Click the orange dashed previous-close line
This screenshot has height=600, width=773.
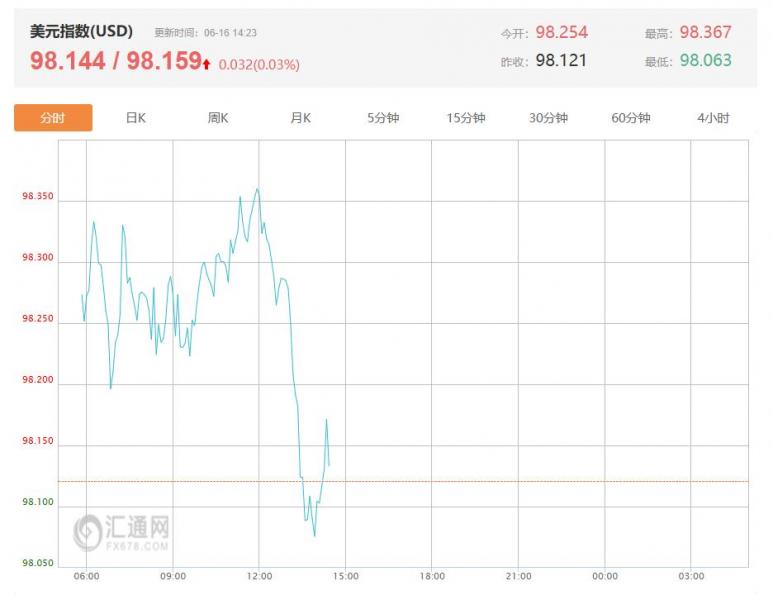(x=403, y=481)
